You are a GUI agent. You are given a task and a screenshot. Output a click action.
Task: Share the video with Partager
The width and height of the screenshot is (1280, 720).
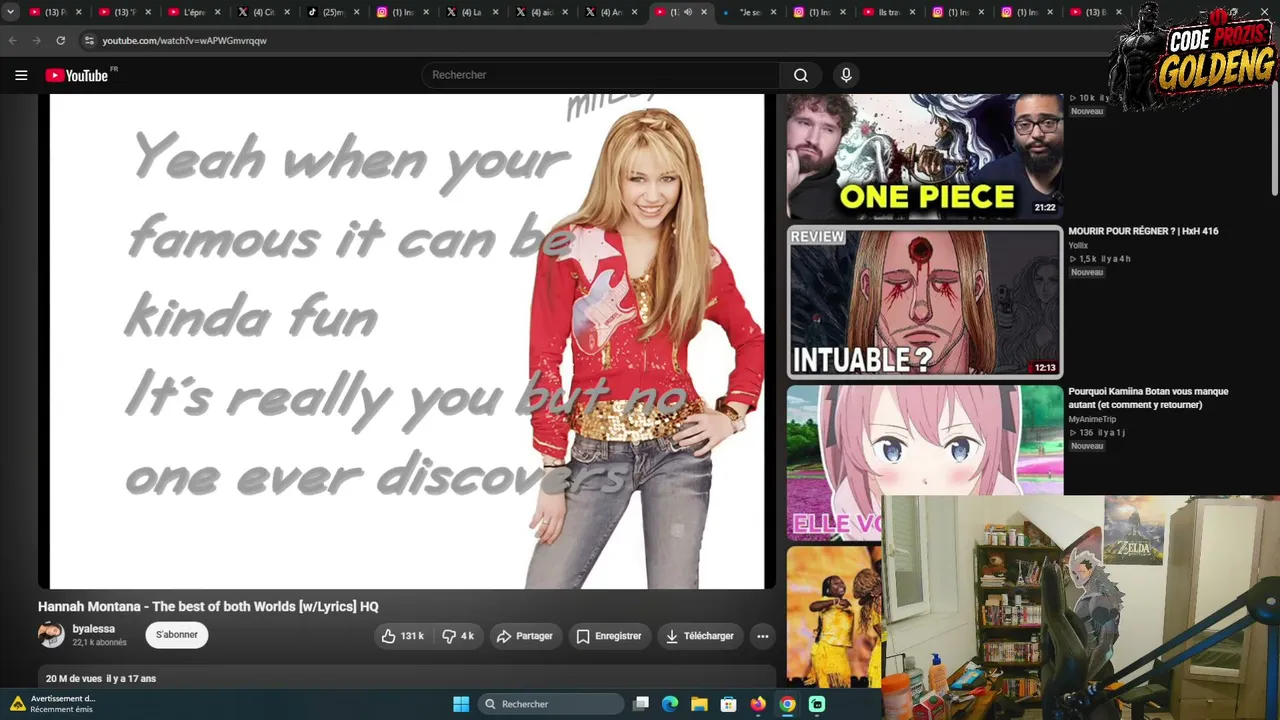(525, 636)
